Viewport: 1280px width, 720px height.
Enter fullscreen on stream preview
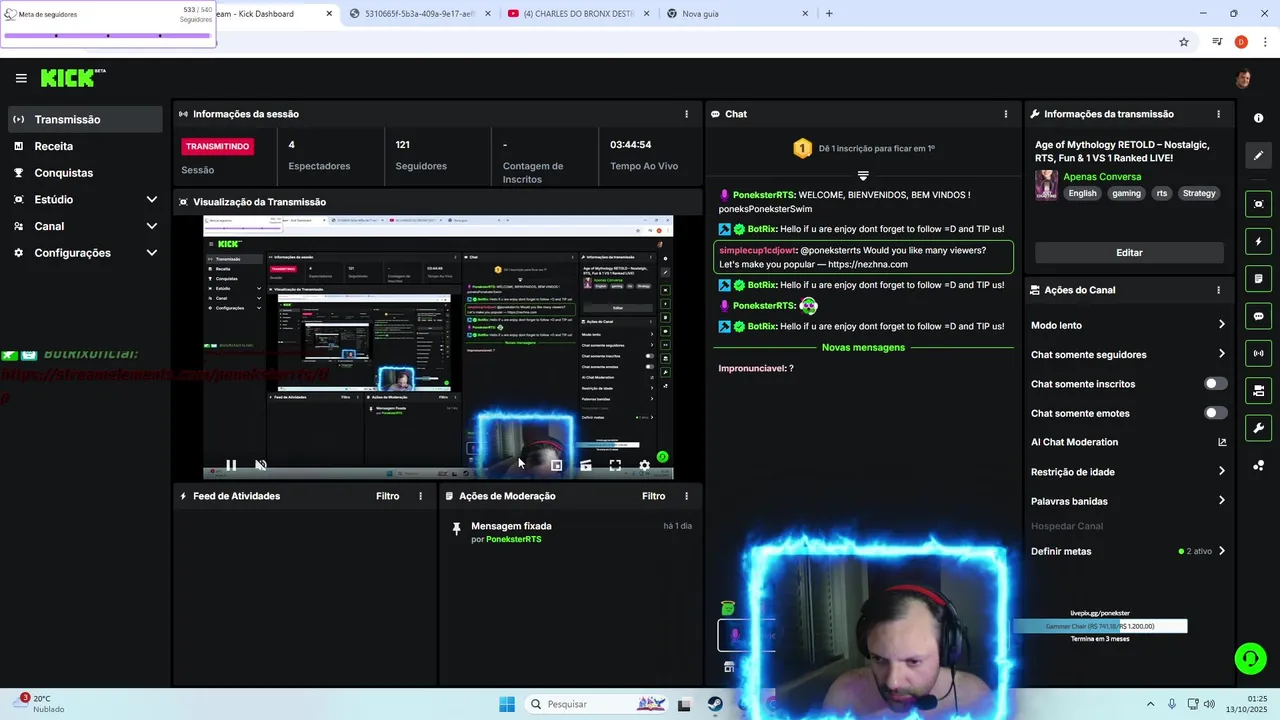(x=615, y=465)
